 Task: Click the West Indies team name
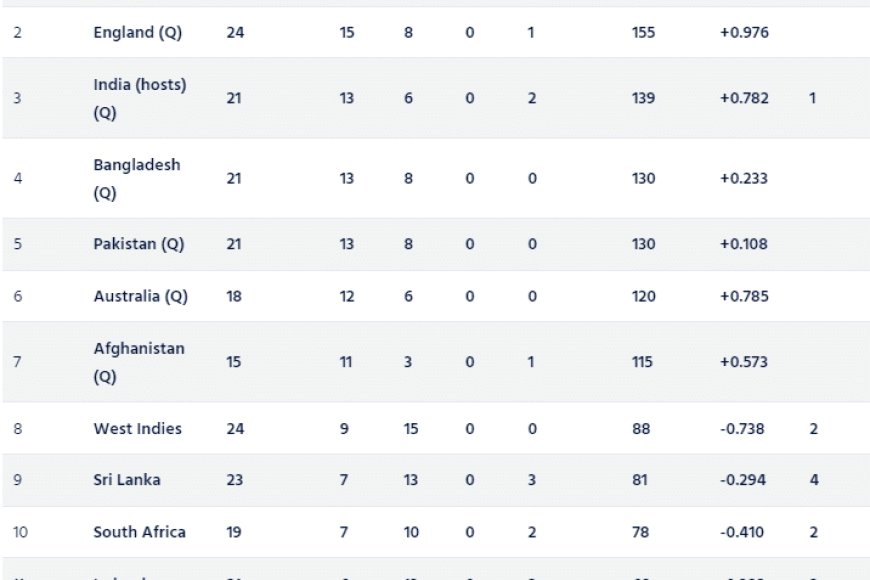click(138, 428)
